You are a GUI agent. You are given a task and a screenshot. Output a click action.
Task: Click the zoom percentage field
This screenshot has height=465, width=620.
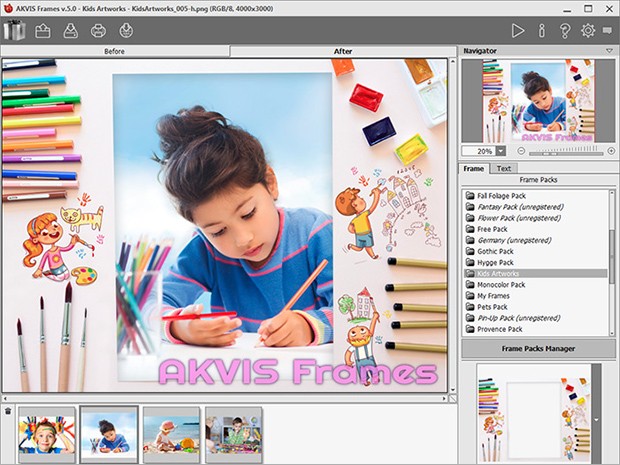tap(479, 151)
